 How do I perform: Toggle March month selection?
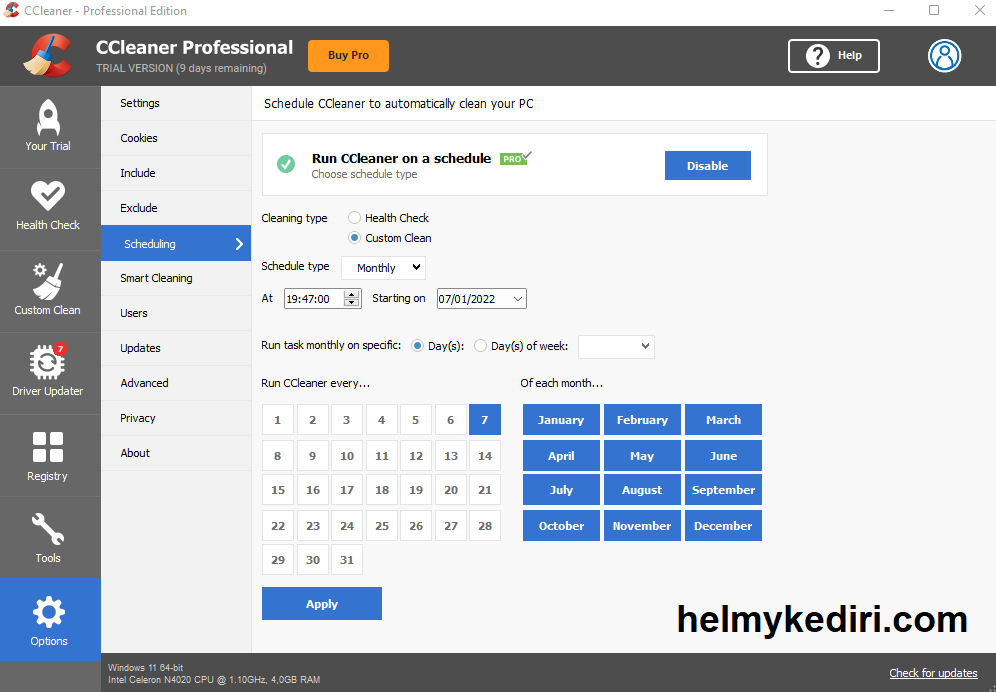point(723,420)
